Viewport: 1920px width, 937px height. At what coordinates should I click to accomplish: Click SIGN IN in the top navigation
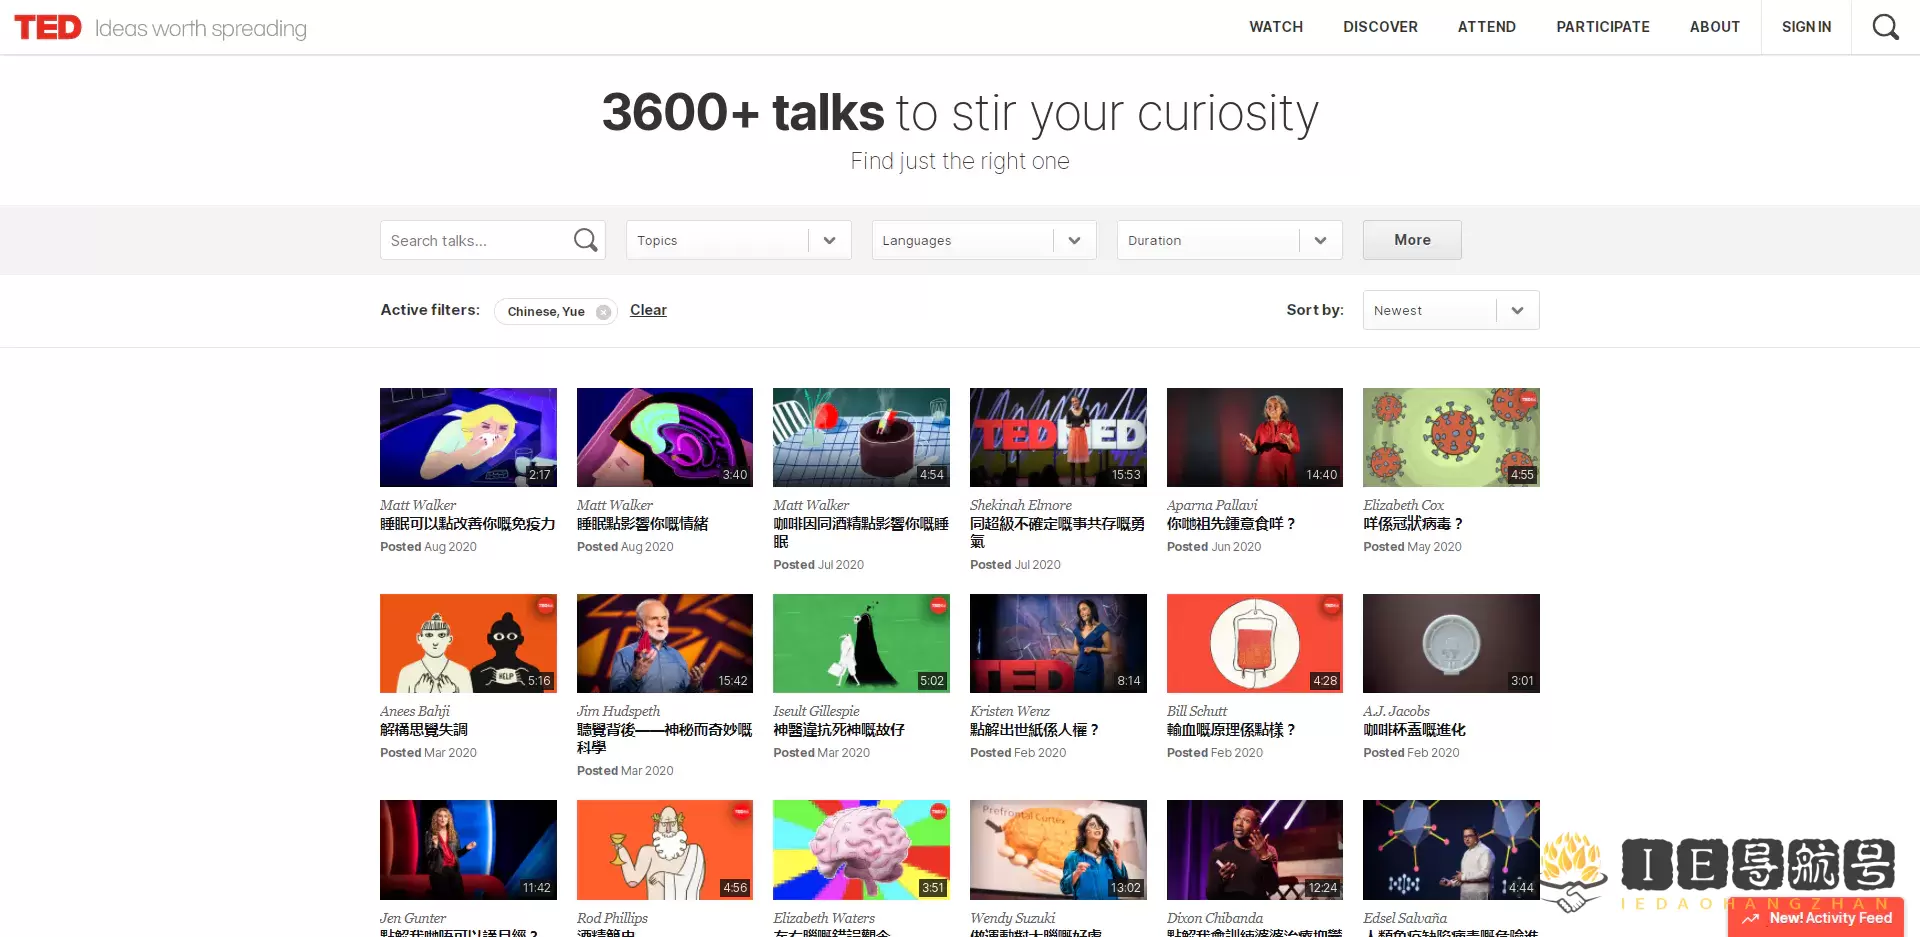pyautogui.click(x=1806, y=27)
